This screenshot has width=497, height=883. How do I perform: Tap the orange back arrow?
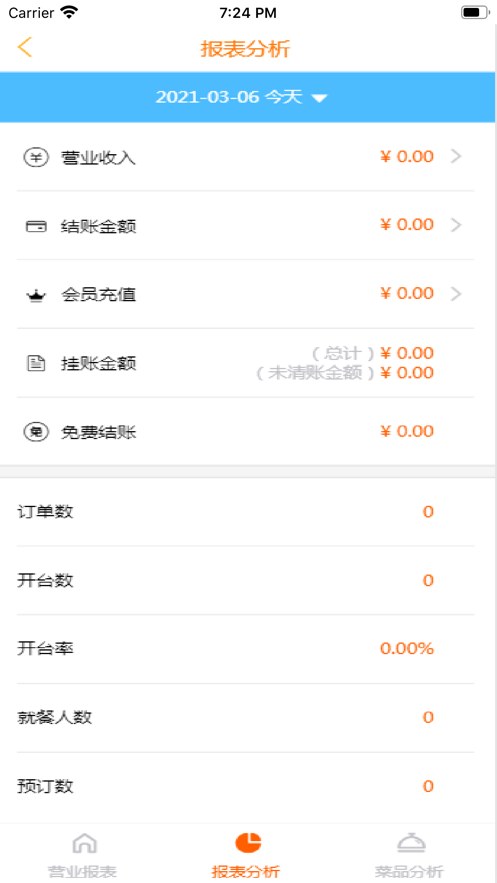pos(25,47)
